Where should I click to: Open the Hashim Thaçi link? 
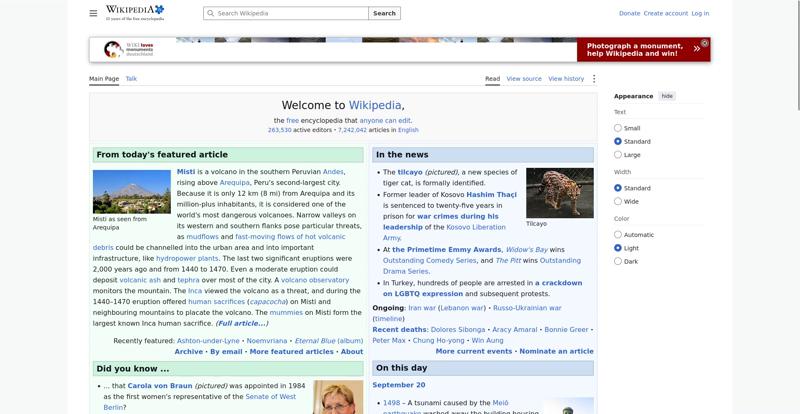click(491, 194)
